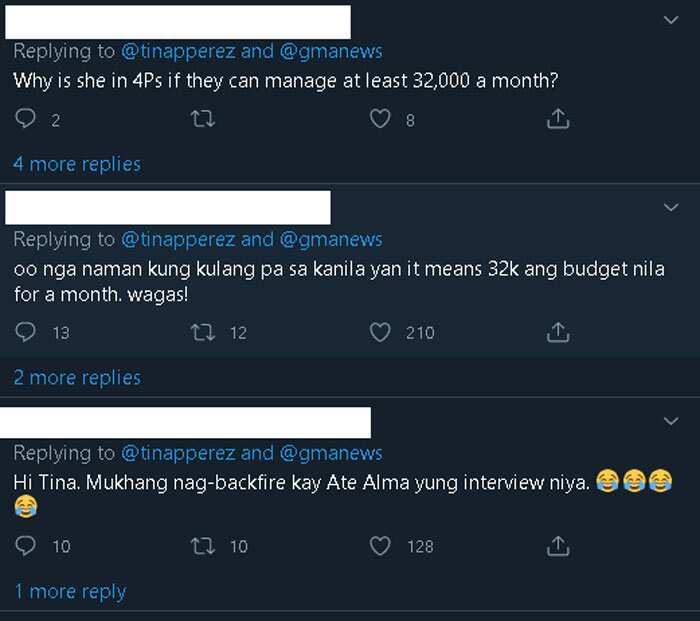Like the tweet with 8 likes
The height and width of the screenshot is (621, 700).
[x=380, y=119]
